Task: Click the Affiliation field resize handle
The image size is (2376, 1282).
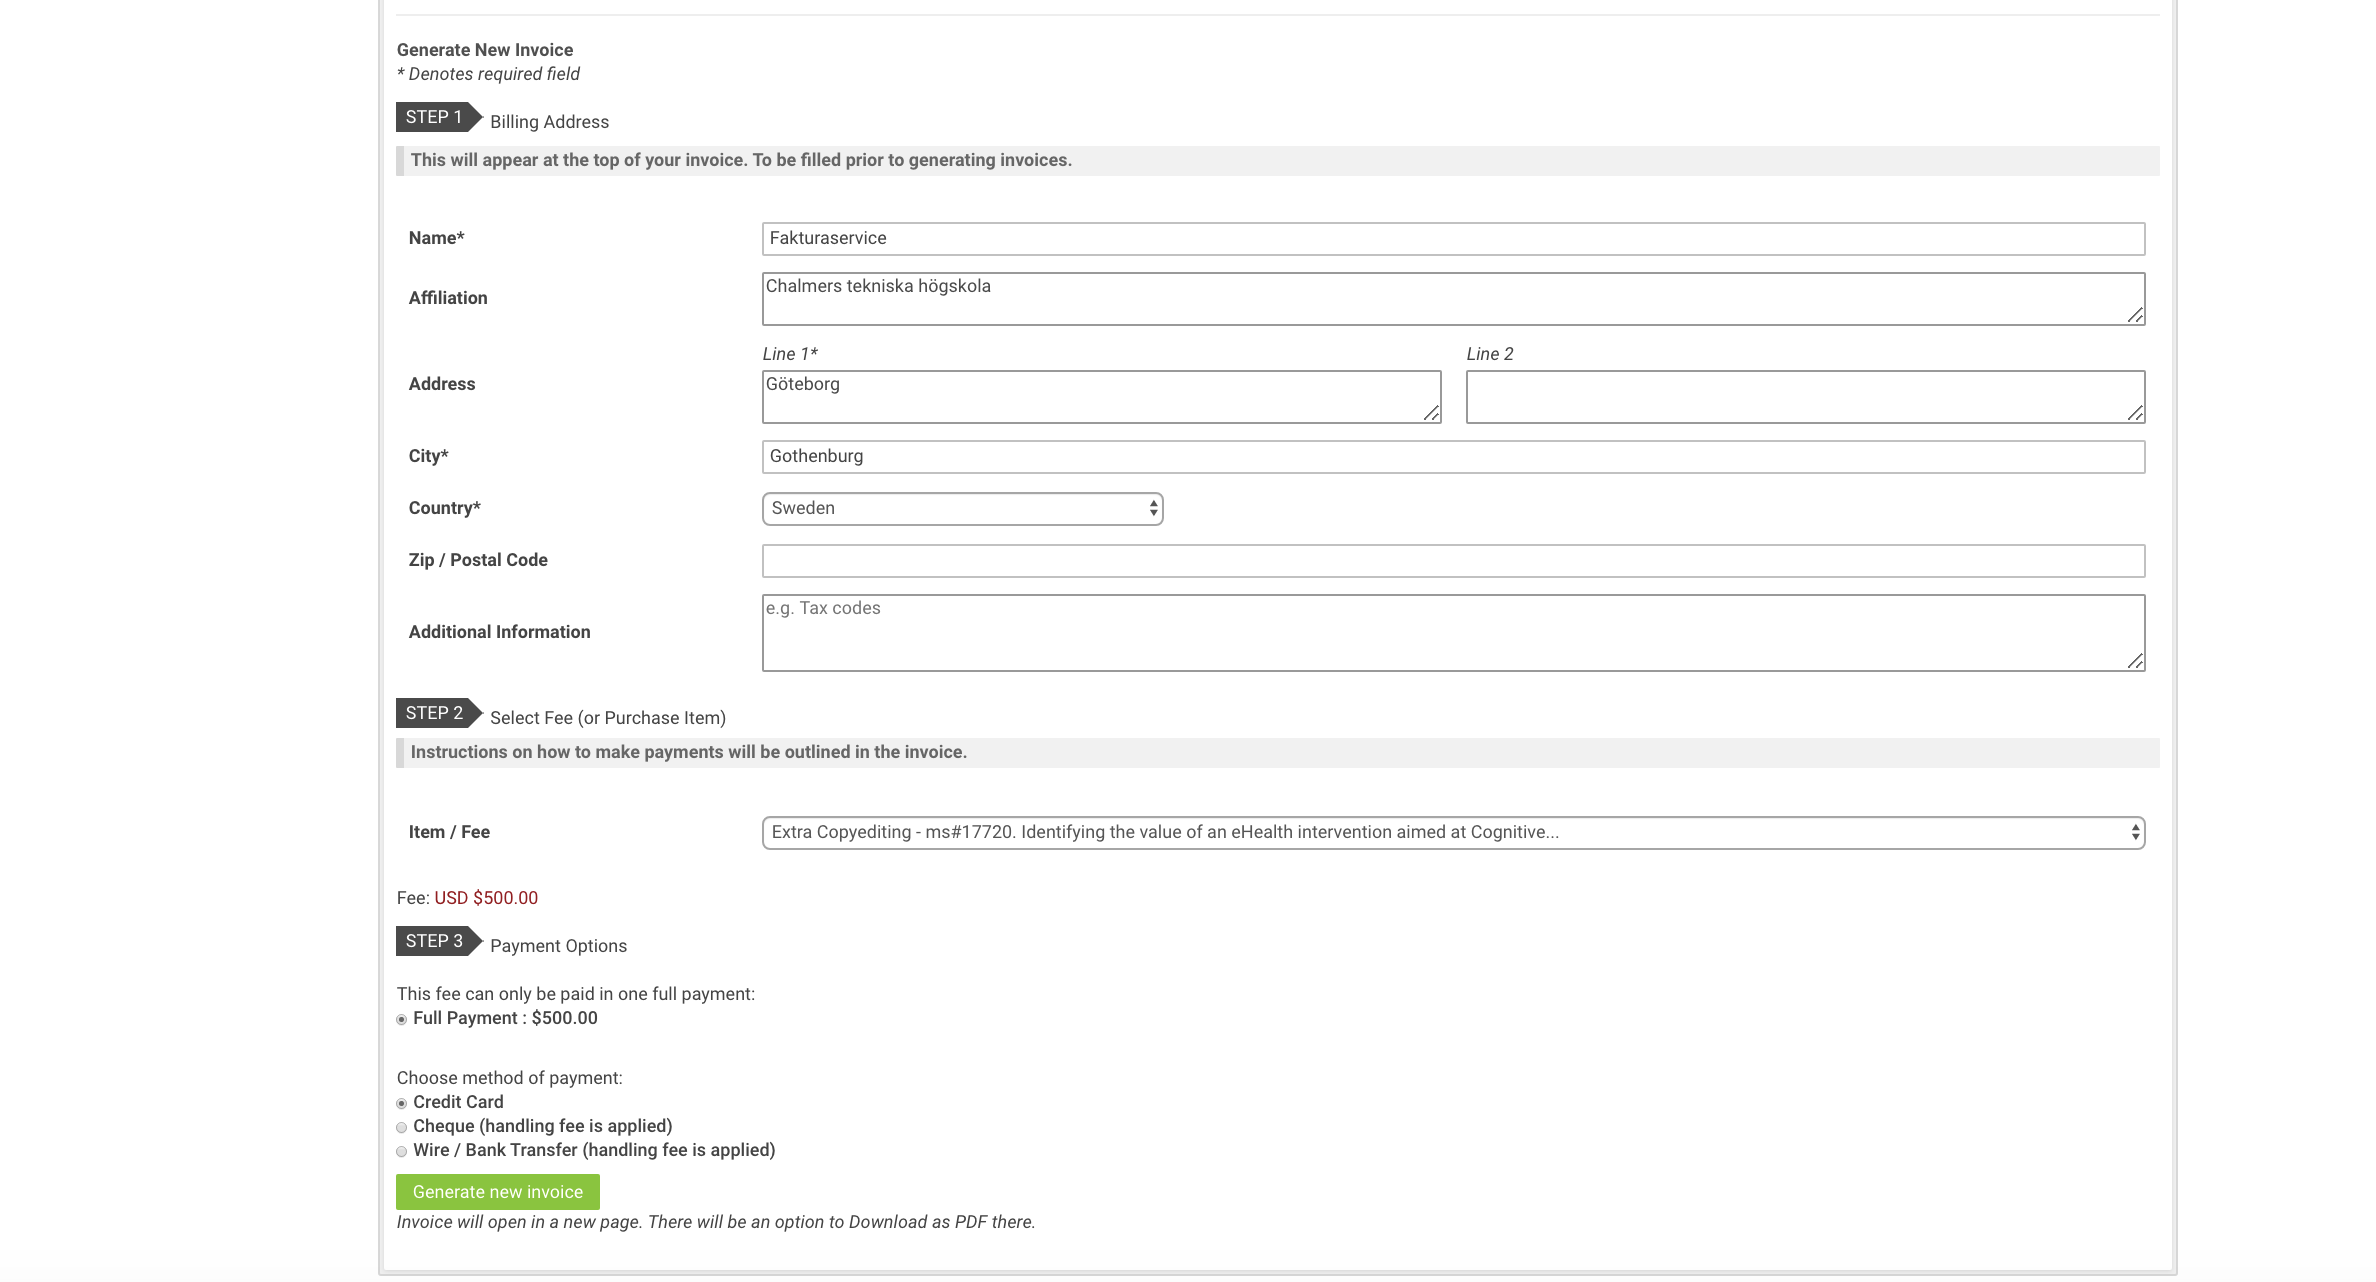Action: pos(2135,315)
